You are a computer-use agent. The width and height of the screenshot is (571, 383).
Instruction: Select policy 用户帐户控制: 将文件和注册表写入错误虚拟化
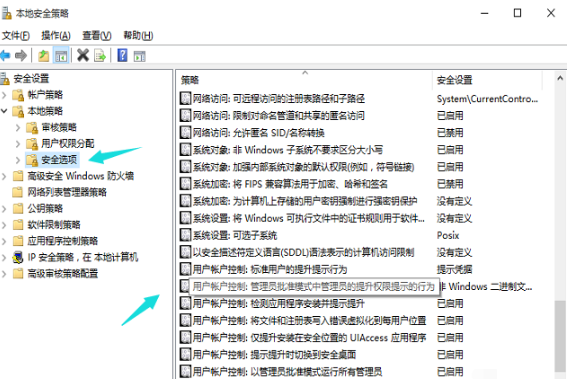(x=309, y=320)
